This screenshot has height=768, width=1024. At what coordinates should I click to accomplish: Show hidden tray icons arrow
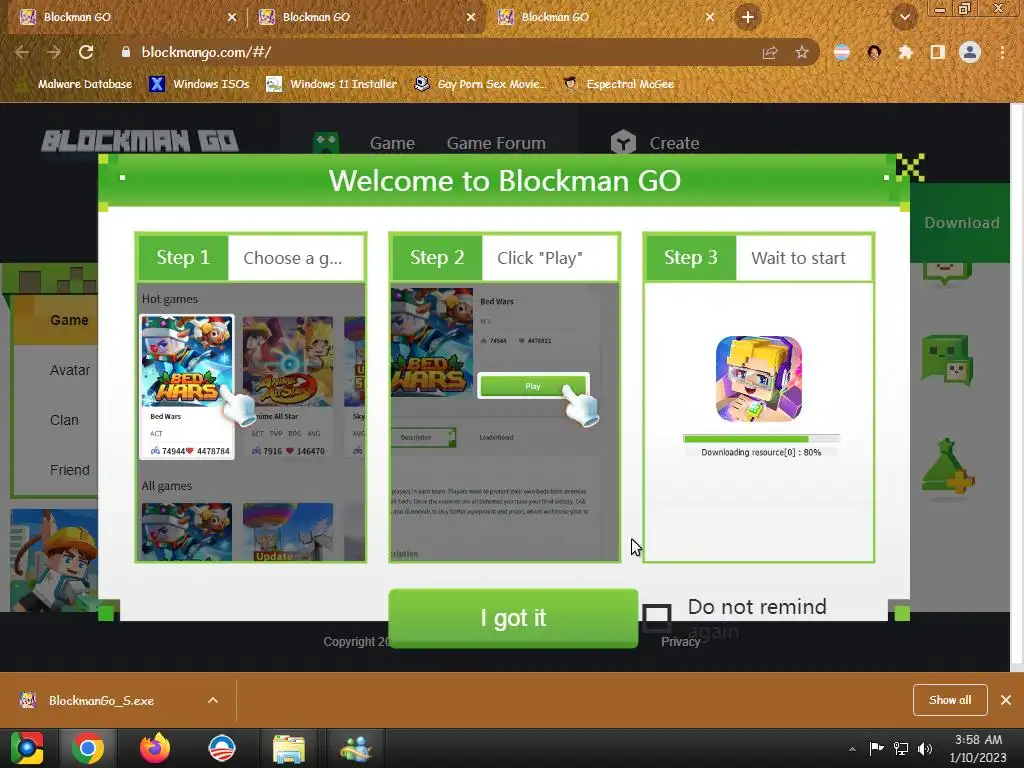(x=852, y=749)
